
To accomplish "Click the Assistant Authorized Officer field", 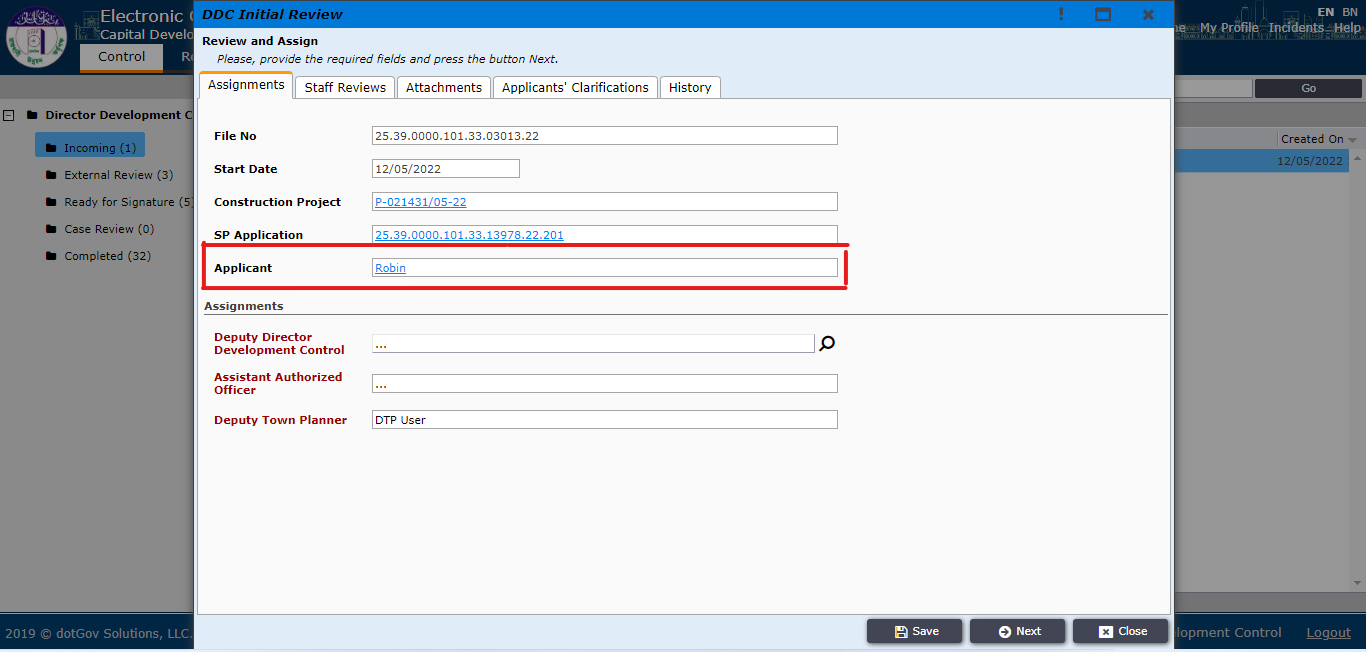I will [604, 384].
